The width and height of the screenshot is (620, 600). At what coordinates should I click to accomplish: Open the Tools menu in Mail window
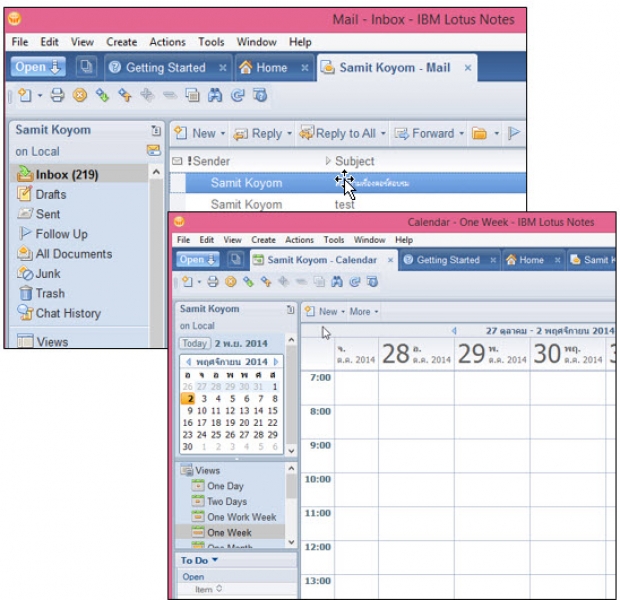[x=211, y=42]
